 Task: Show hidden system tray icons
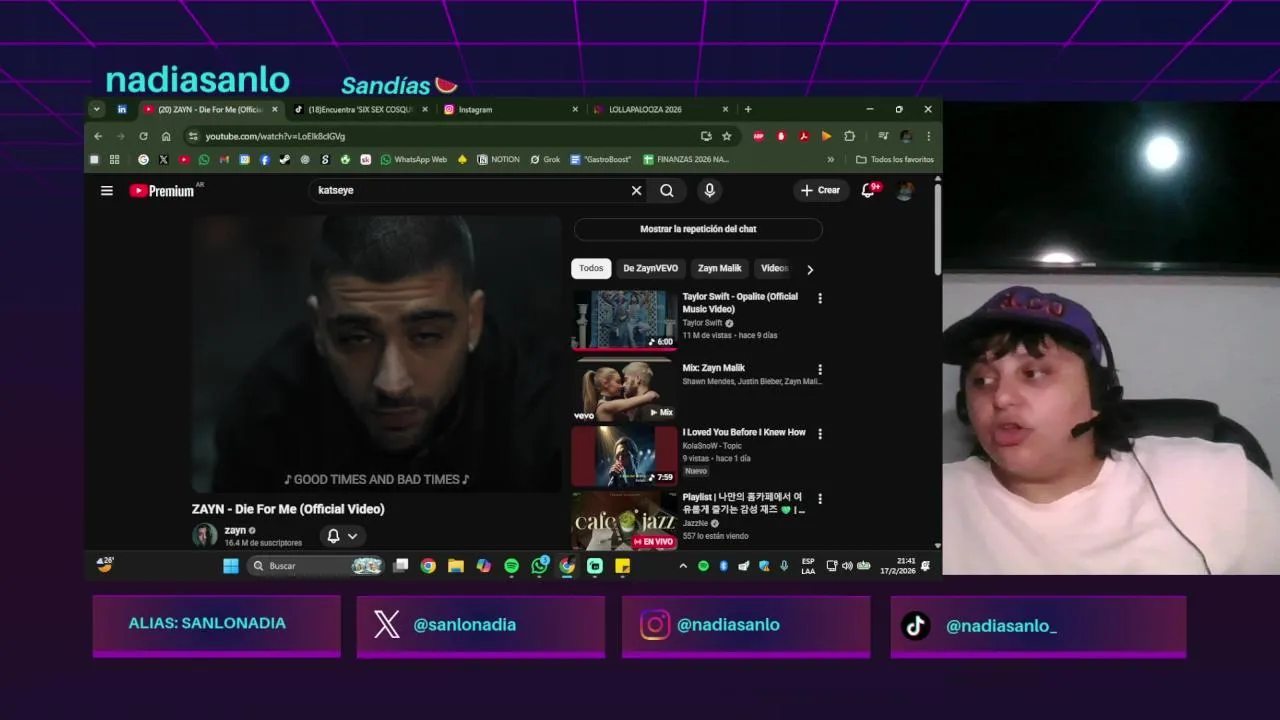pos(683,566)
